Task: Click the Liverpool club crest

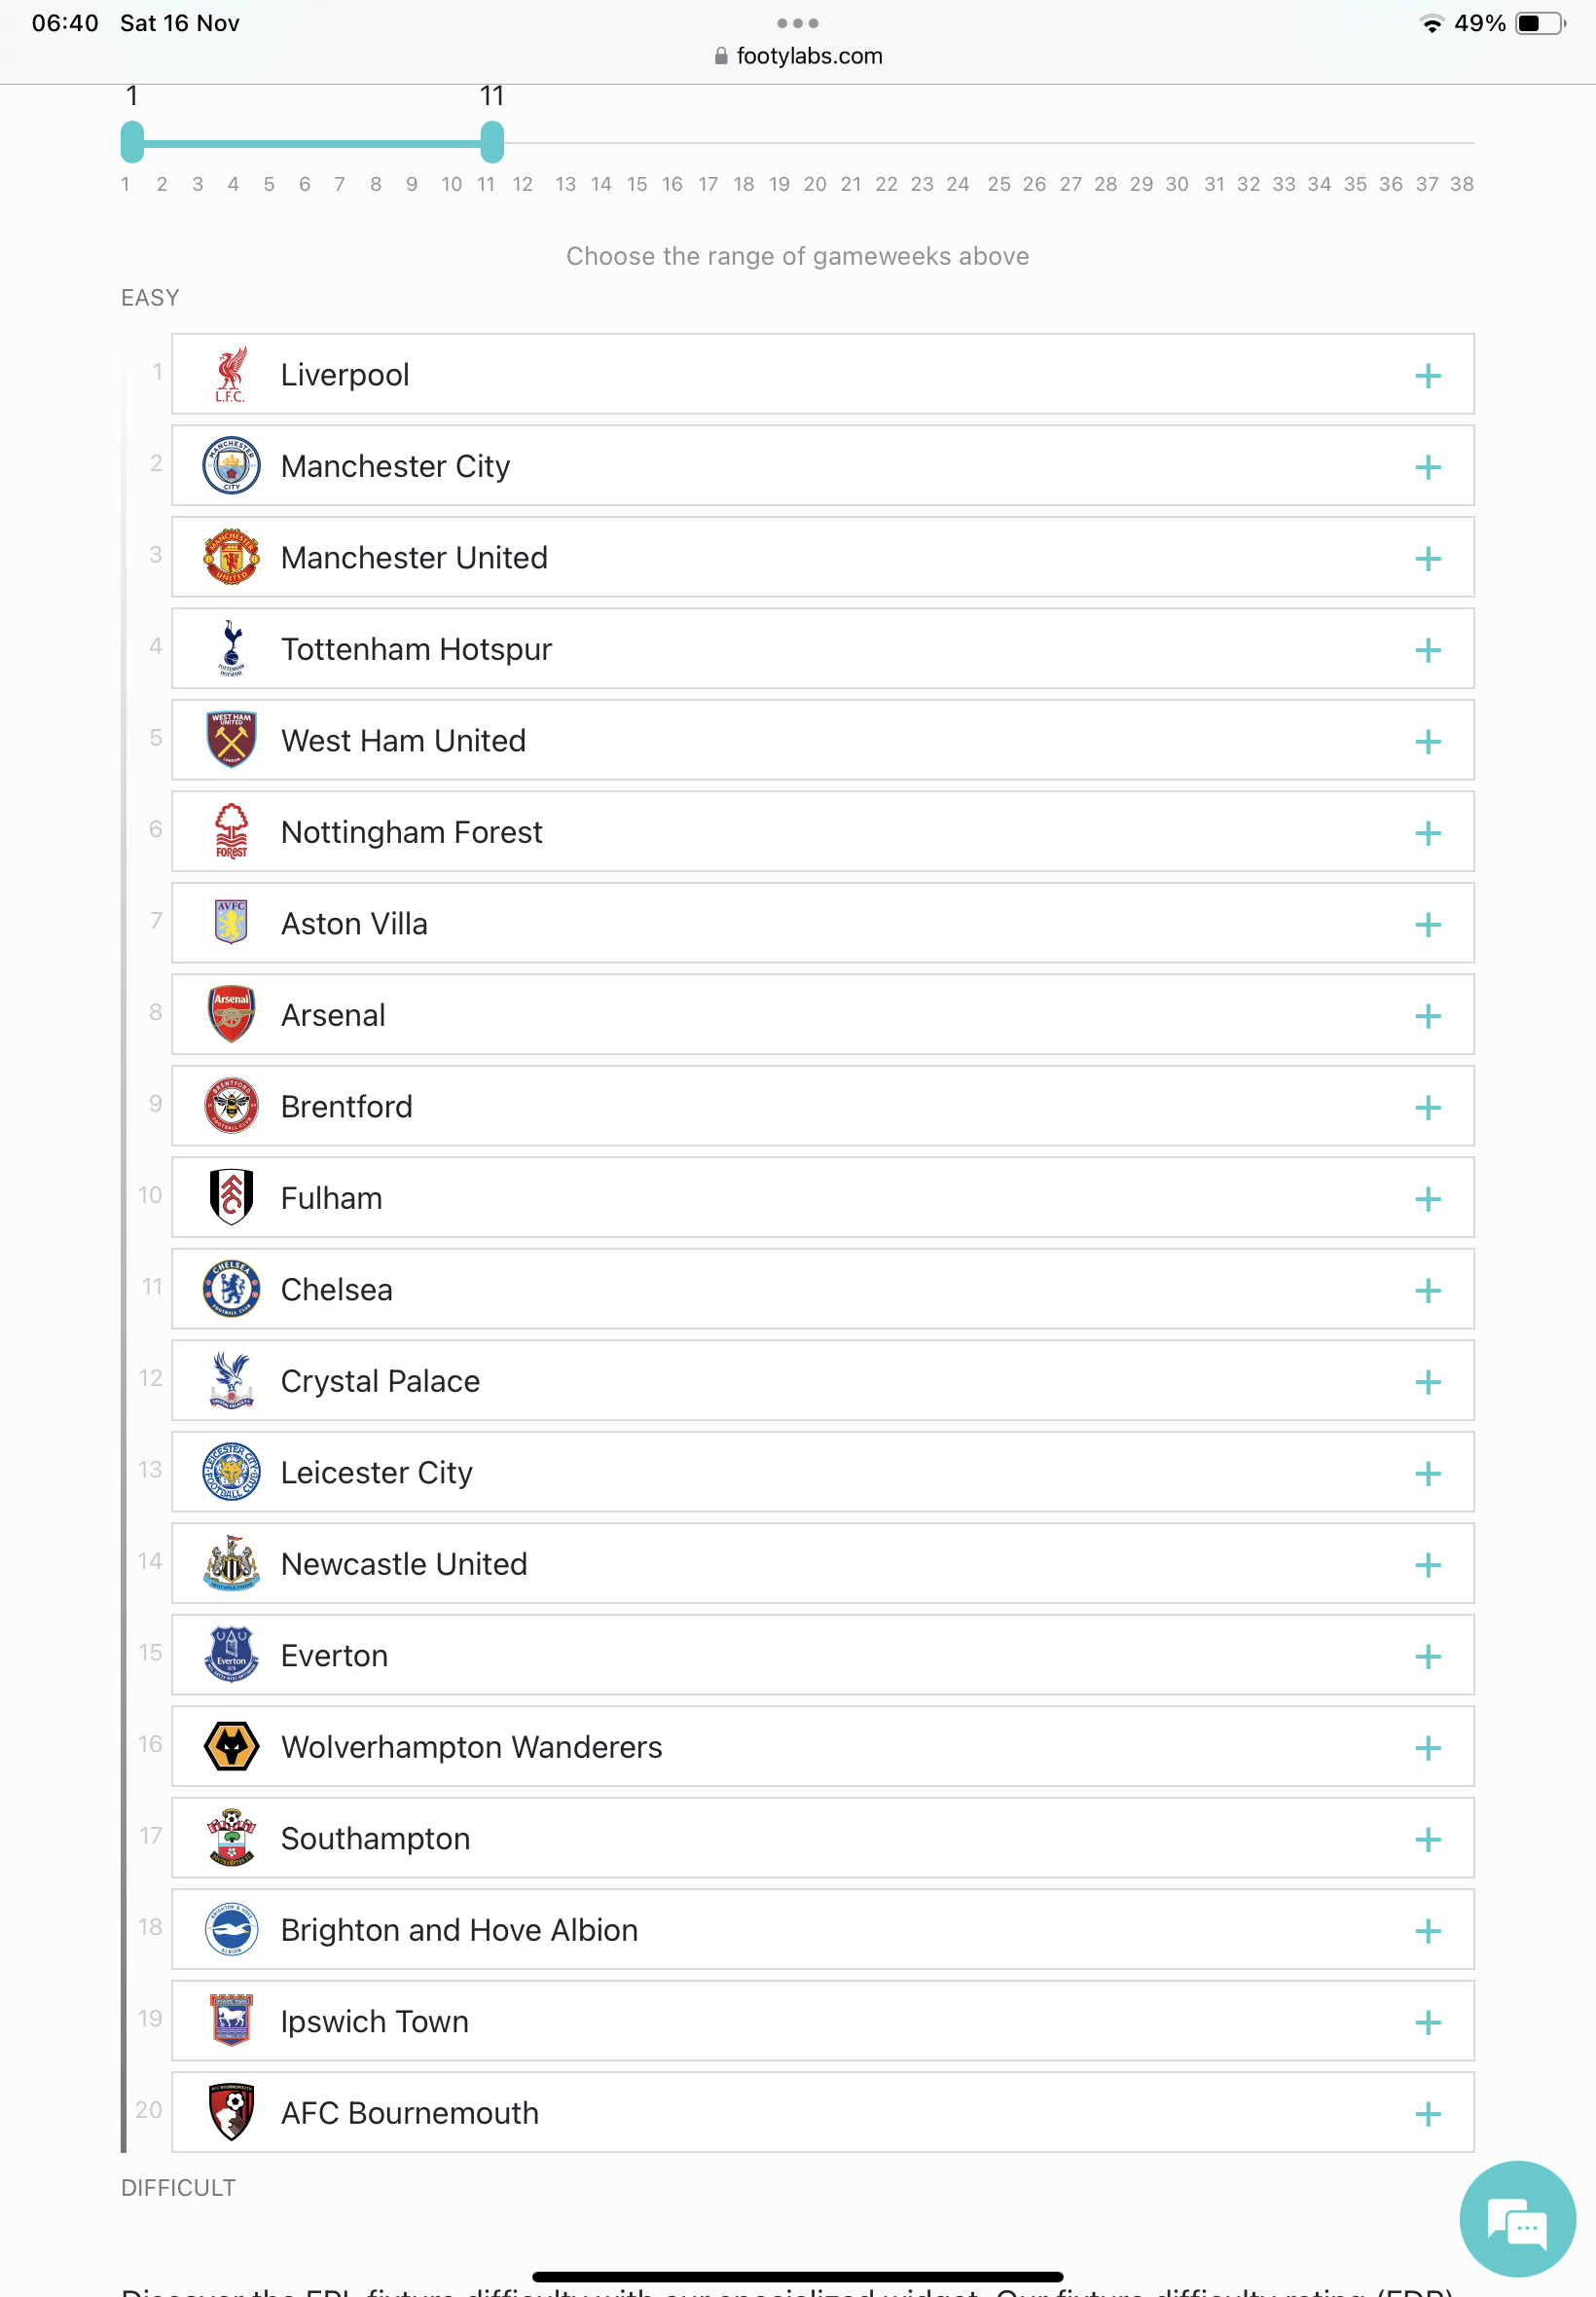Action: [231, 375]
